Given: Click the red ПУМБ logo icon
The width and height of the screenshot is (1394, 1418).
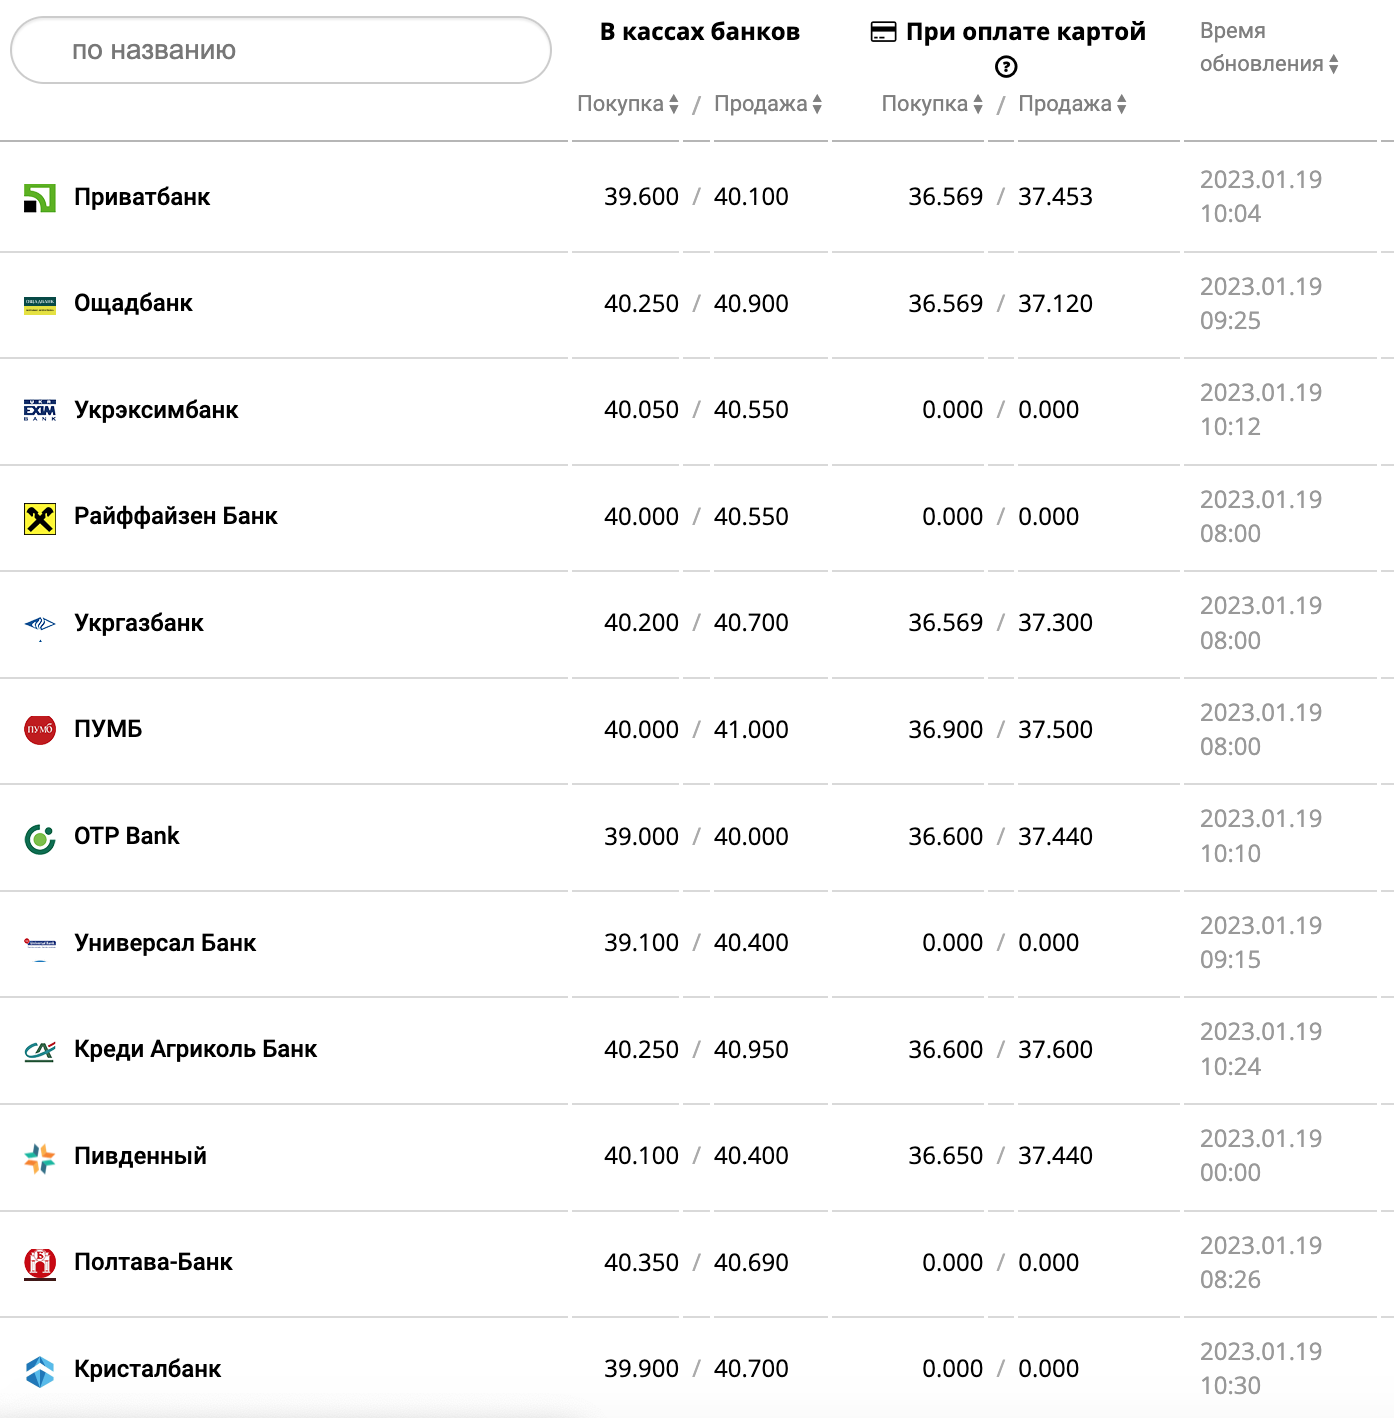Looking at the screenshot, I should tap(40, 730).
